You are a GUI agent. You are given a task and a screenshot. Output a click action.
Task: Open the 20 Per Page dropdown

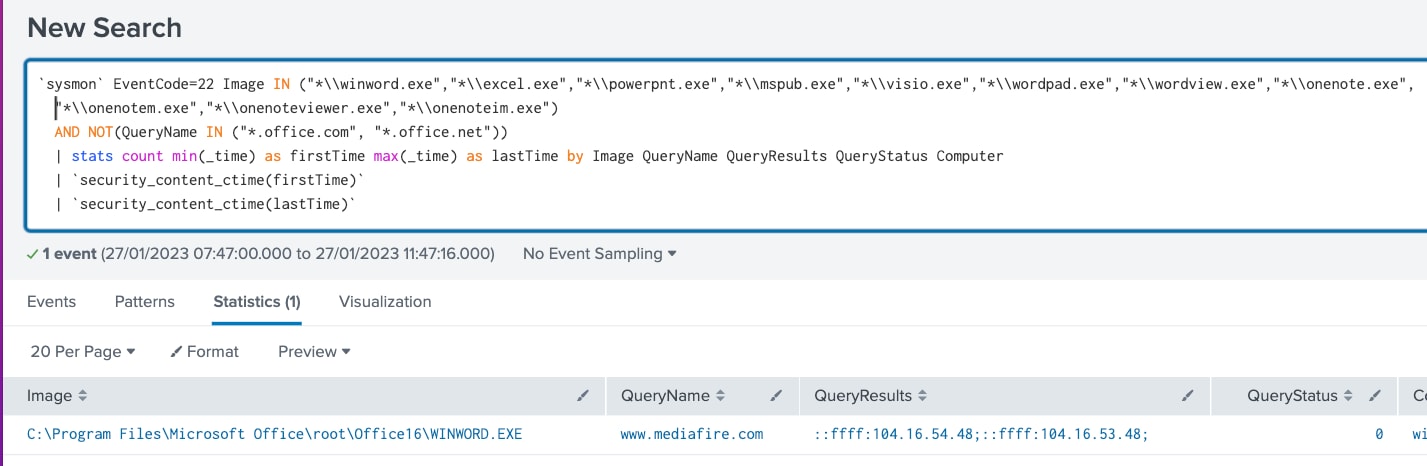[x=83, y=352]
